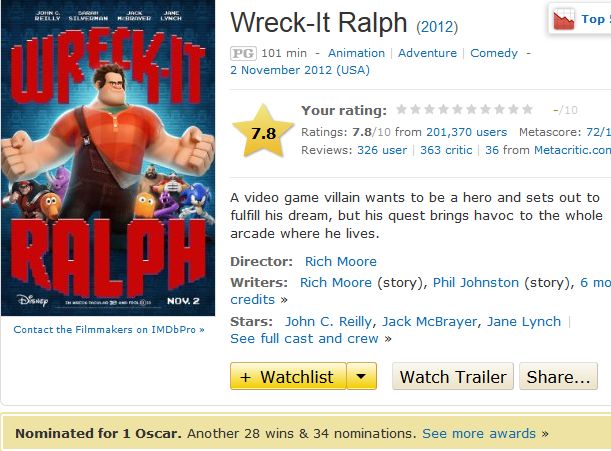Expand See full cast and crew

coord(304,339)
